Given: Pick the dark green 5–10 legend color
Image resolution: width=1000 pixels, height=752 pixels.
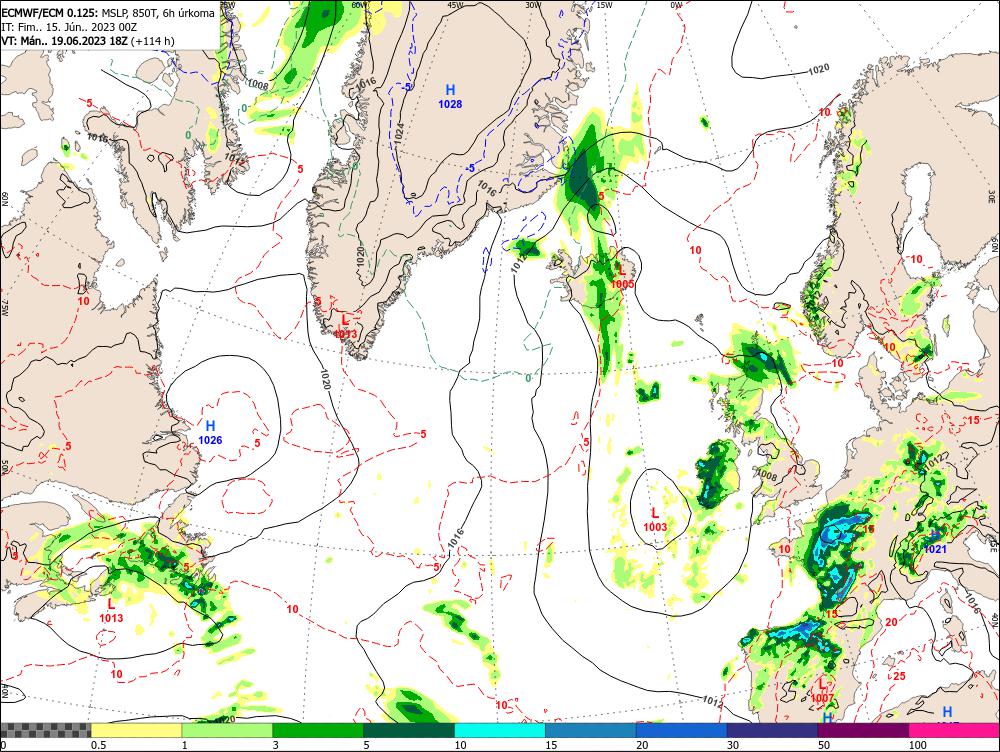Looking at the screenshot, I should point(409,730).
